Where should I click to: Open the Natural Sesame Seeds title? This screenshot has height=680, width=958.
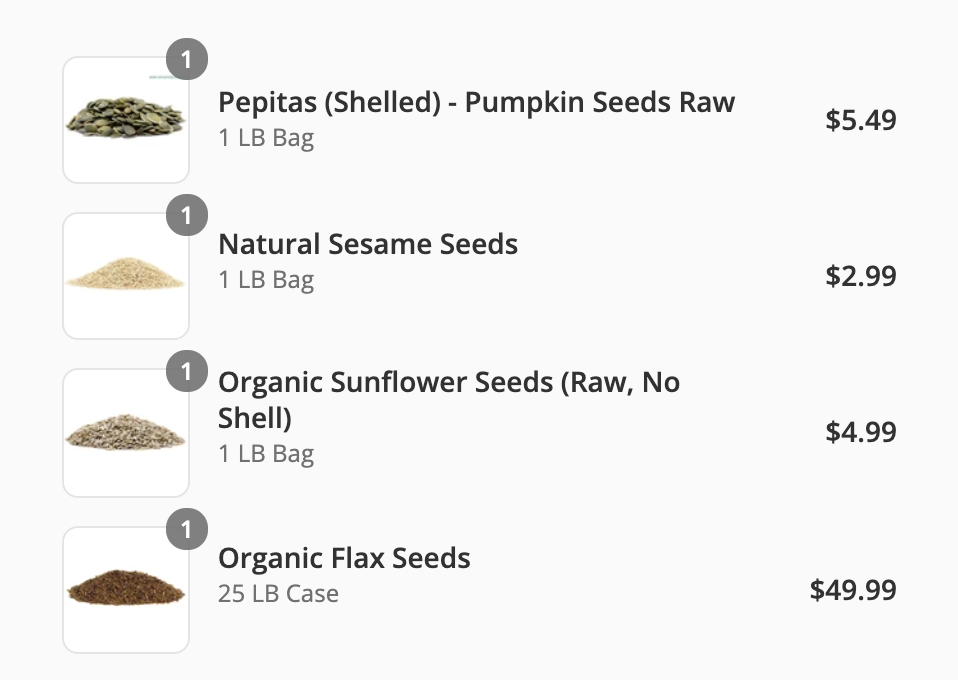(368, 244)
